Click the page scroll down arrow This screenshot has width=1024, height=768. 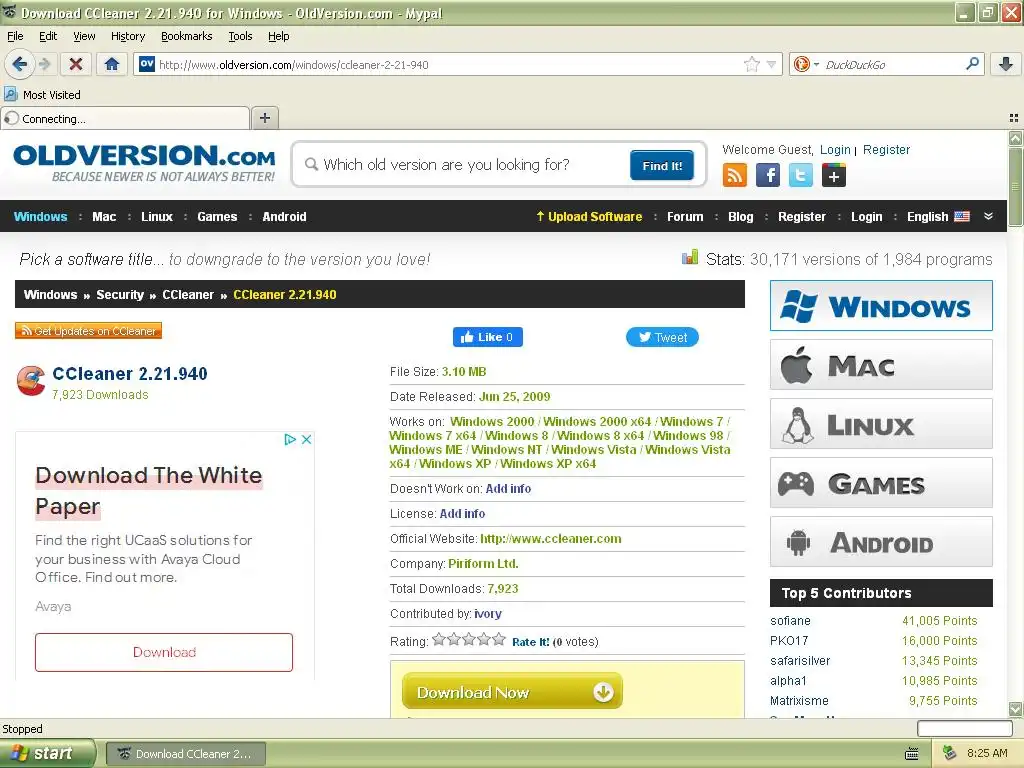1015,709
